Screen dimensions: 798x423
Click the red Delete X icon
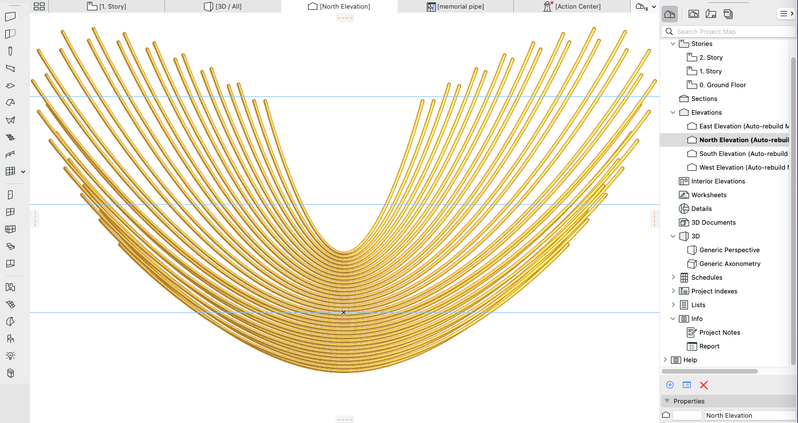coord(704,385)
